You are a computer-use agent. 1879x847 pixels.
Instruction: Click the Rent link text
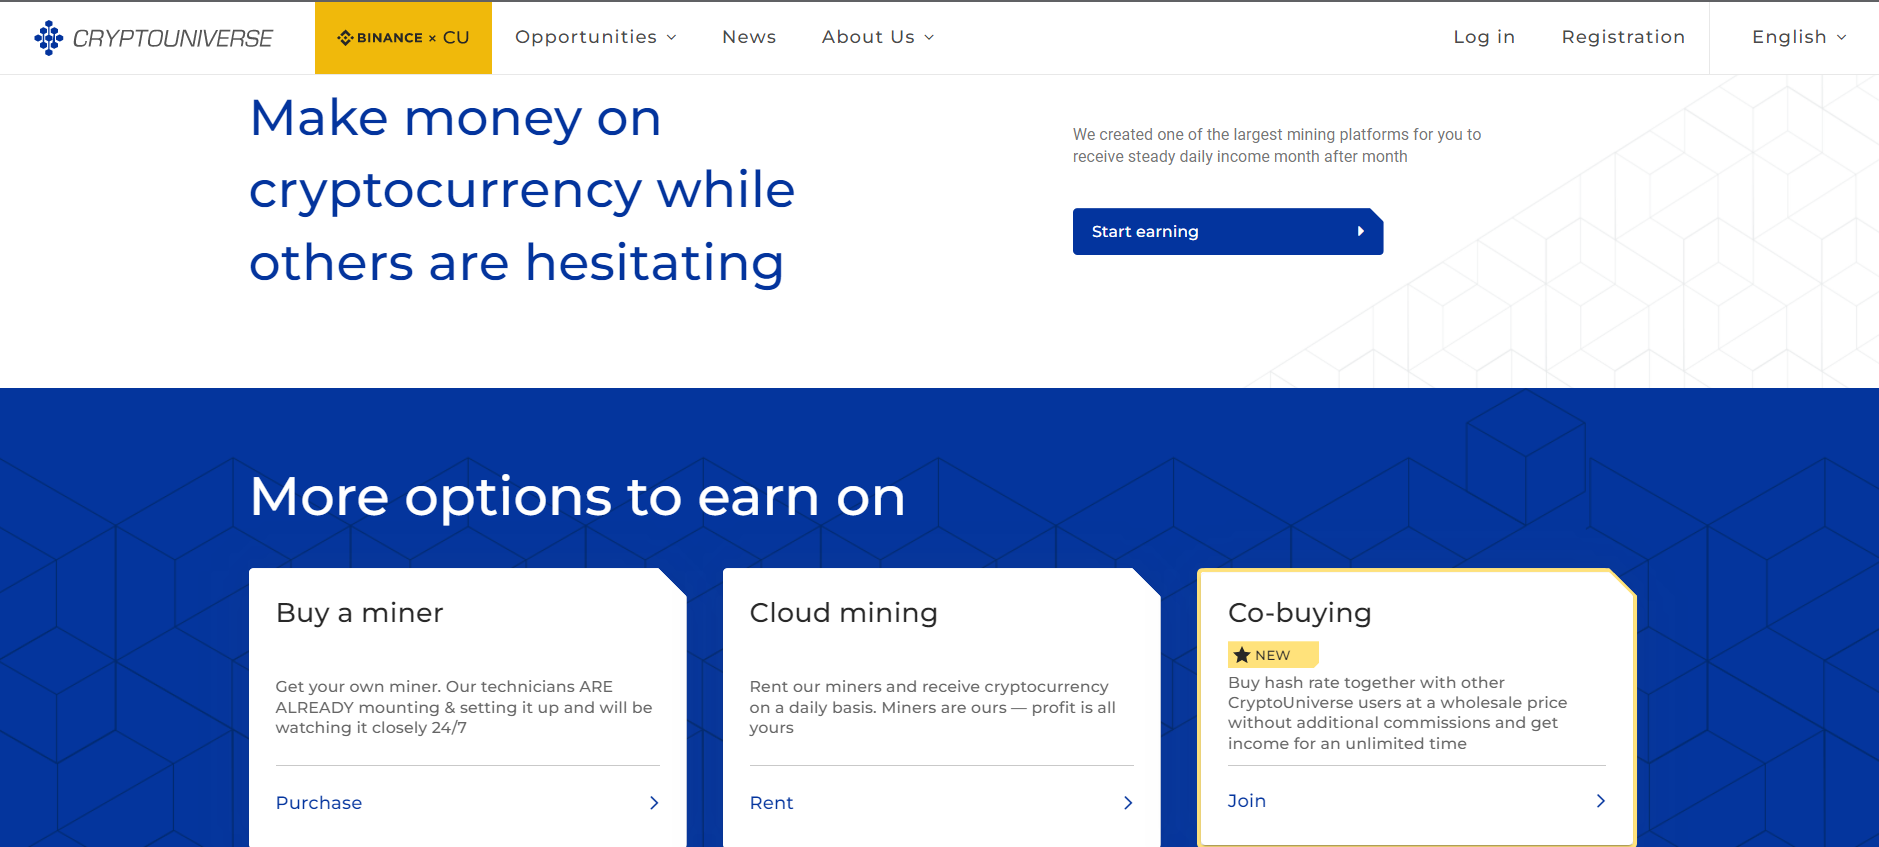(x=771, y=803)
